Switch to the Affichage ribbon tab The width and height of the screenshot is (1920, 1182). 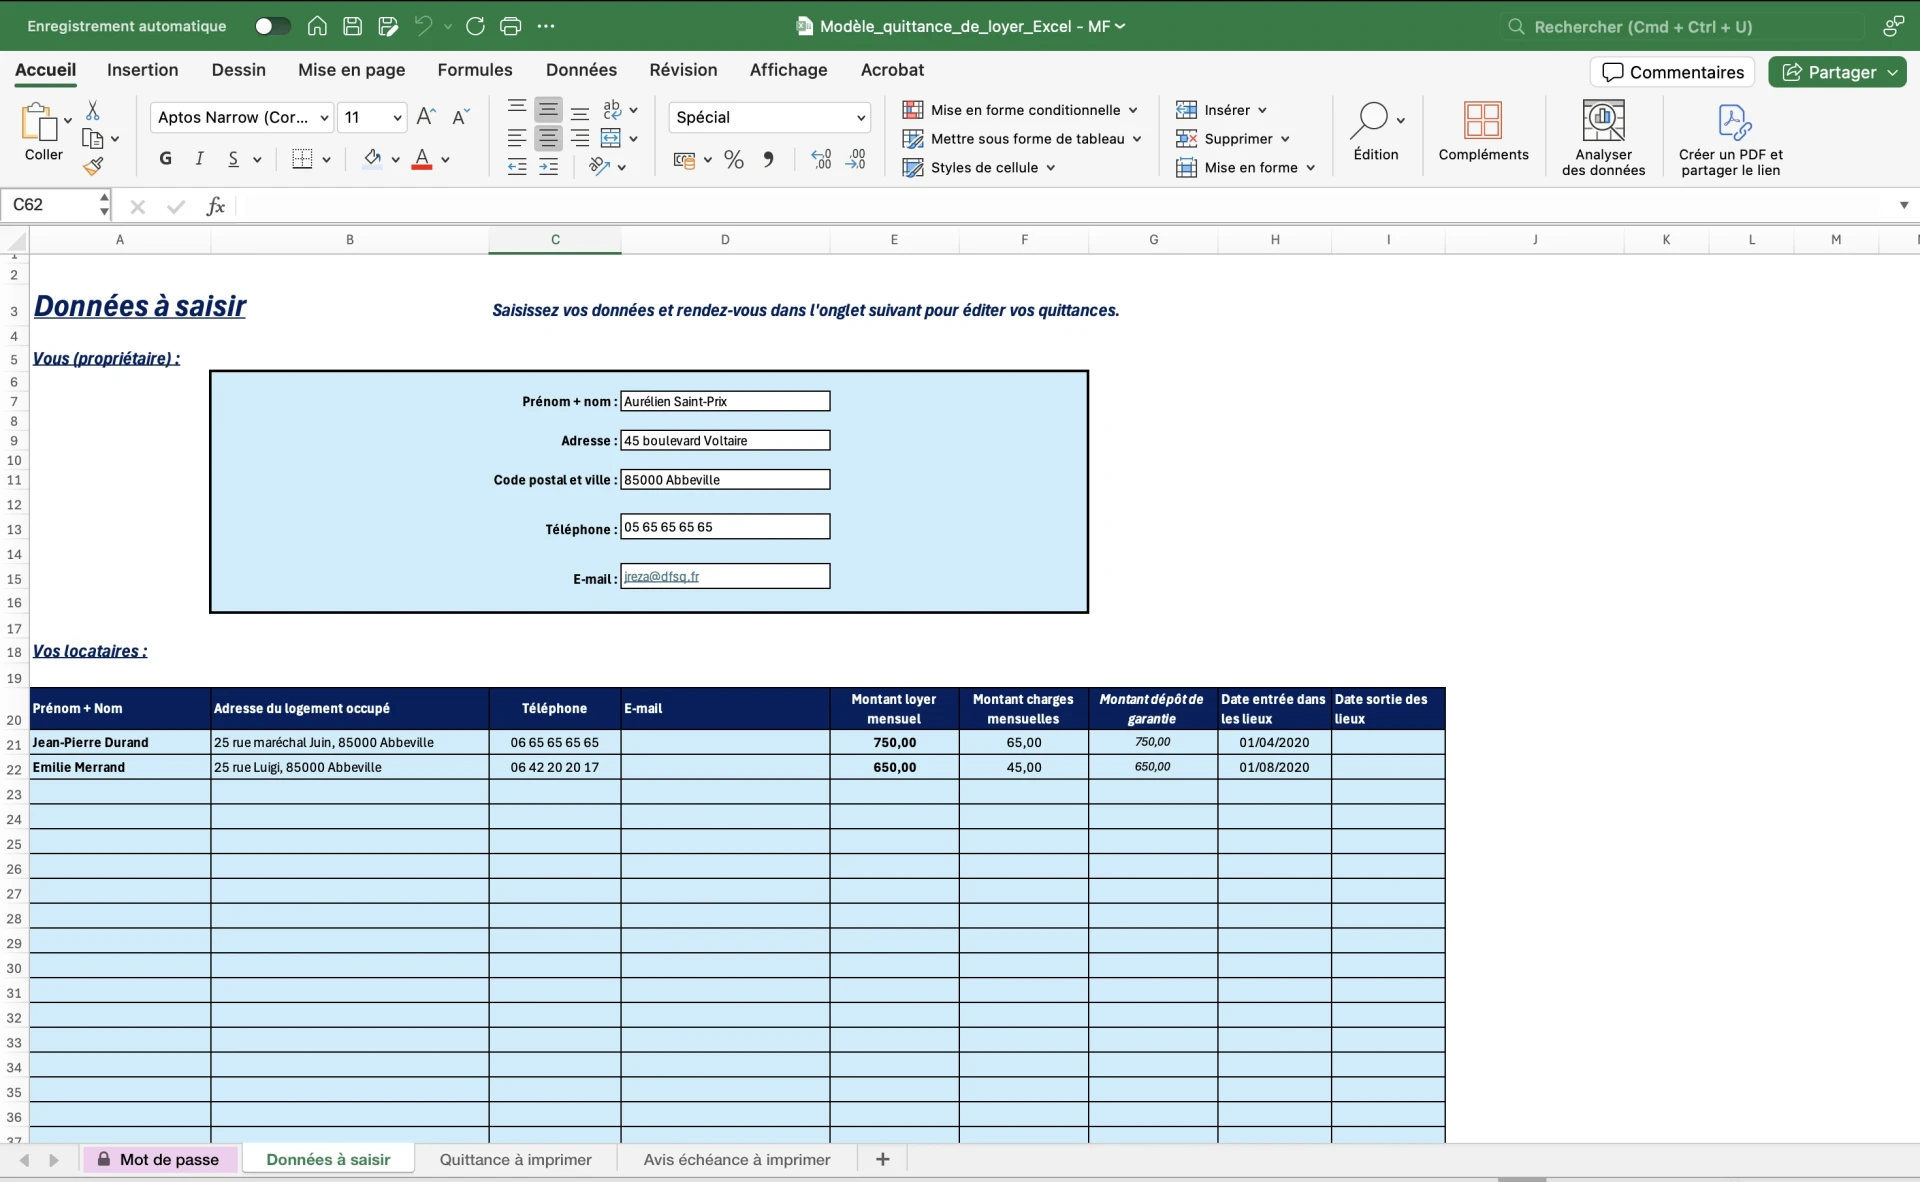(x=788, y=70)
